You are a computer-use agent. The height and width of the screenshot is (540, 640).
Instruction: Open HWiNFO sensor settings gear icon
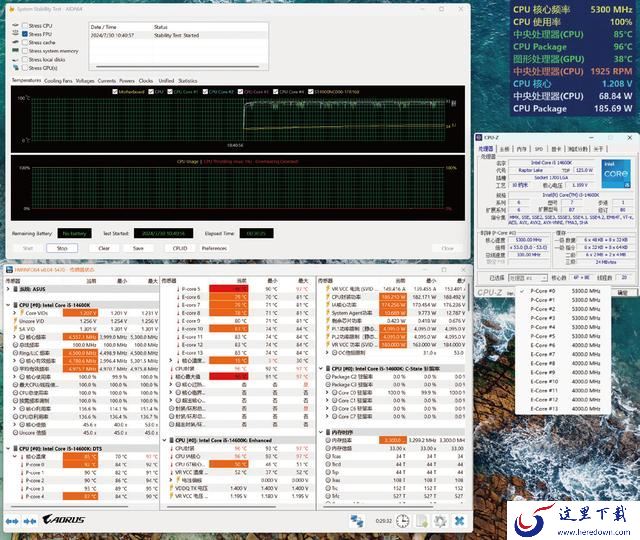coord(440,520)
